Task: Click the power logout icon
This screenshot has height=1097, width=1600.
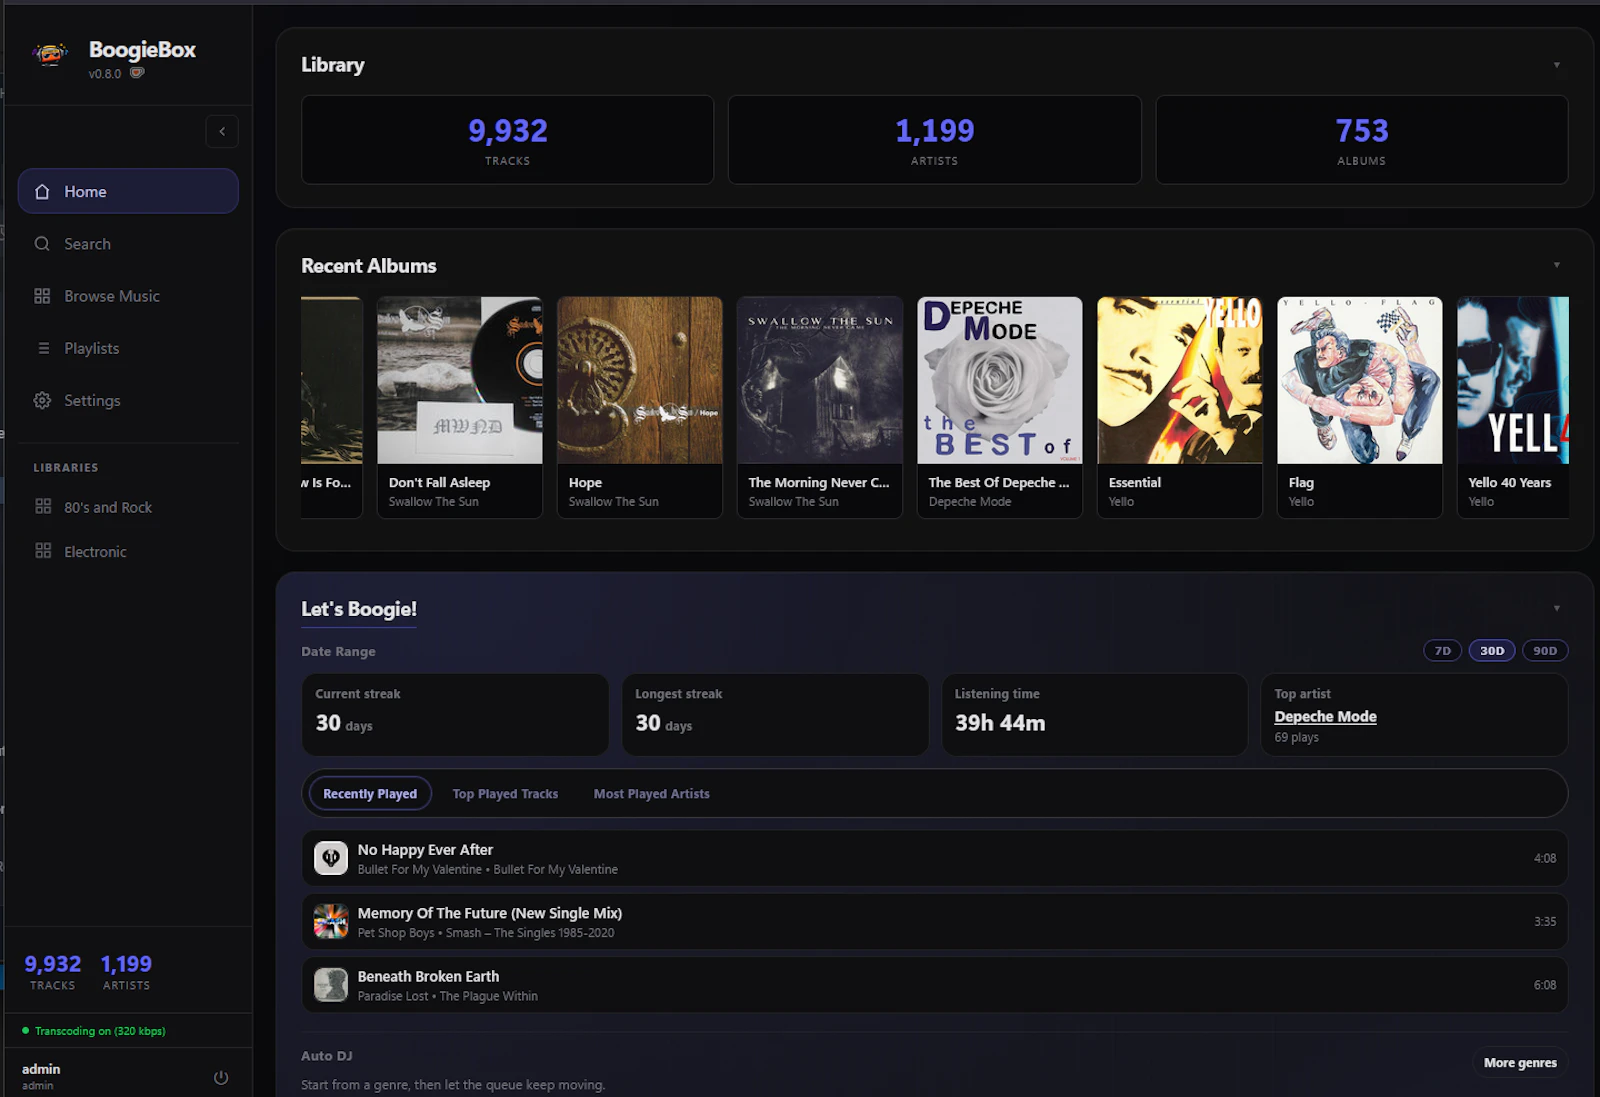Action: click(221, 1077)
